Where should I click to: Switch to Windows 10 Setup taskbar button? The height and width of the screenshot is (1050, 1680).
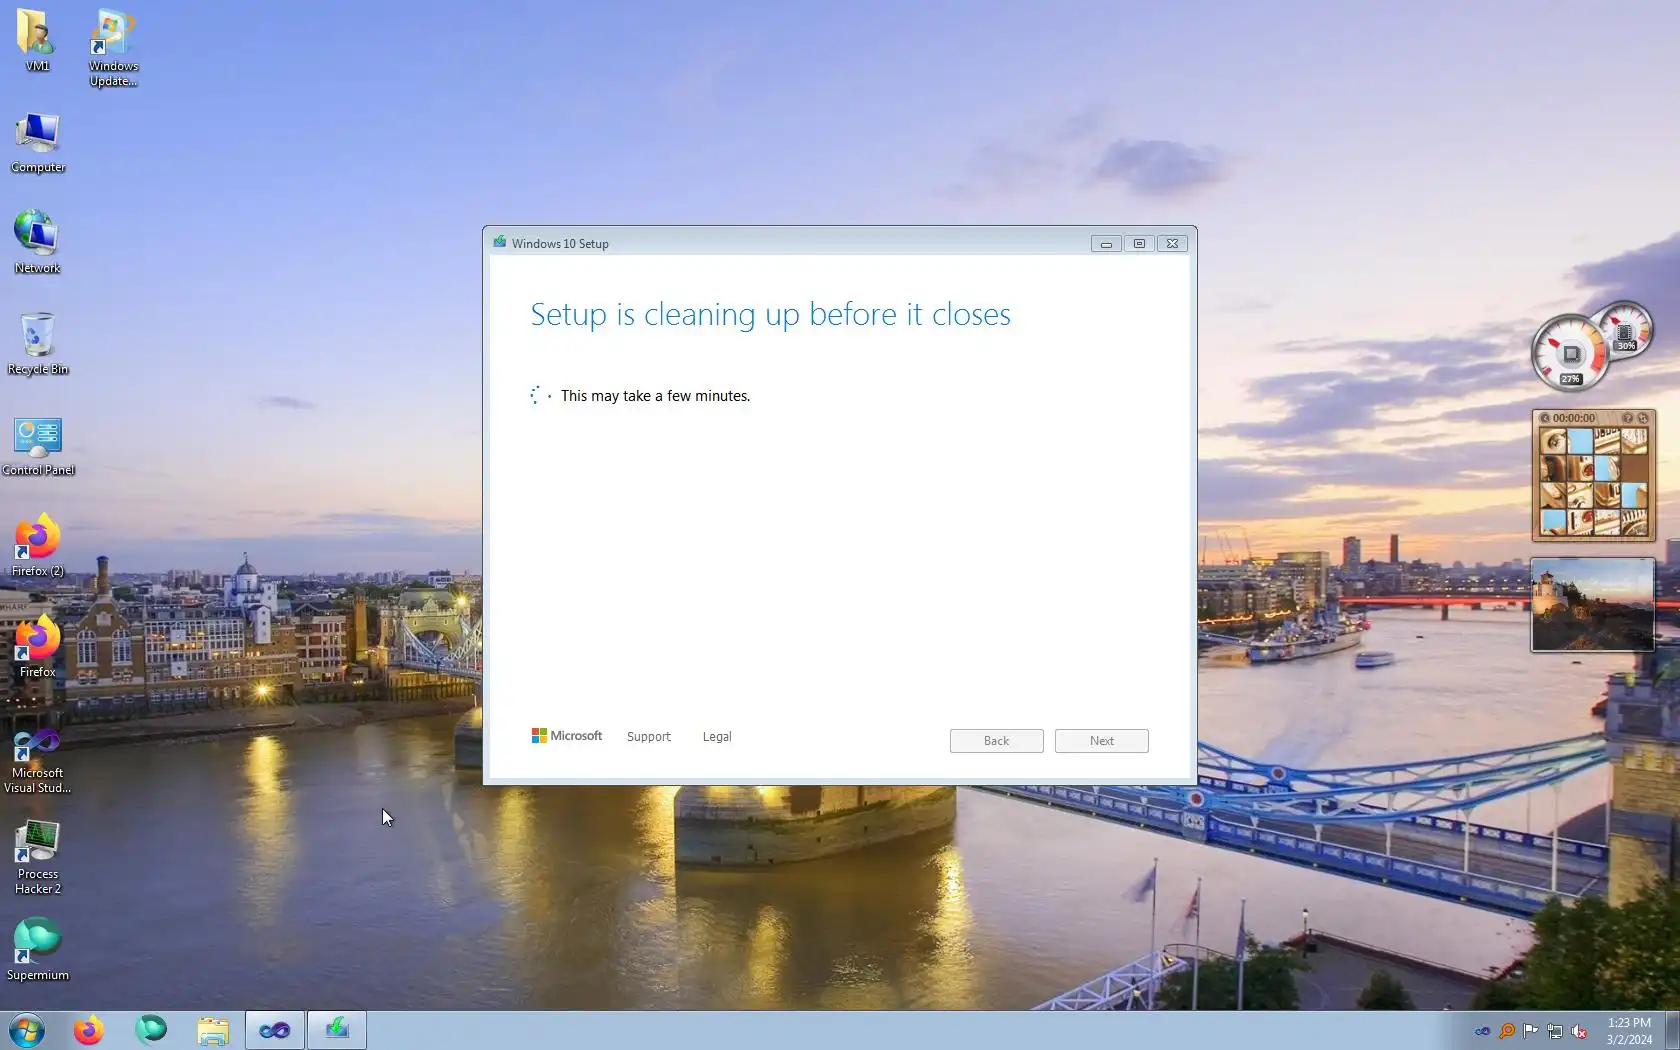tap(337, 1030)
